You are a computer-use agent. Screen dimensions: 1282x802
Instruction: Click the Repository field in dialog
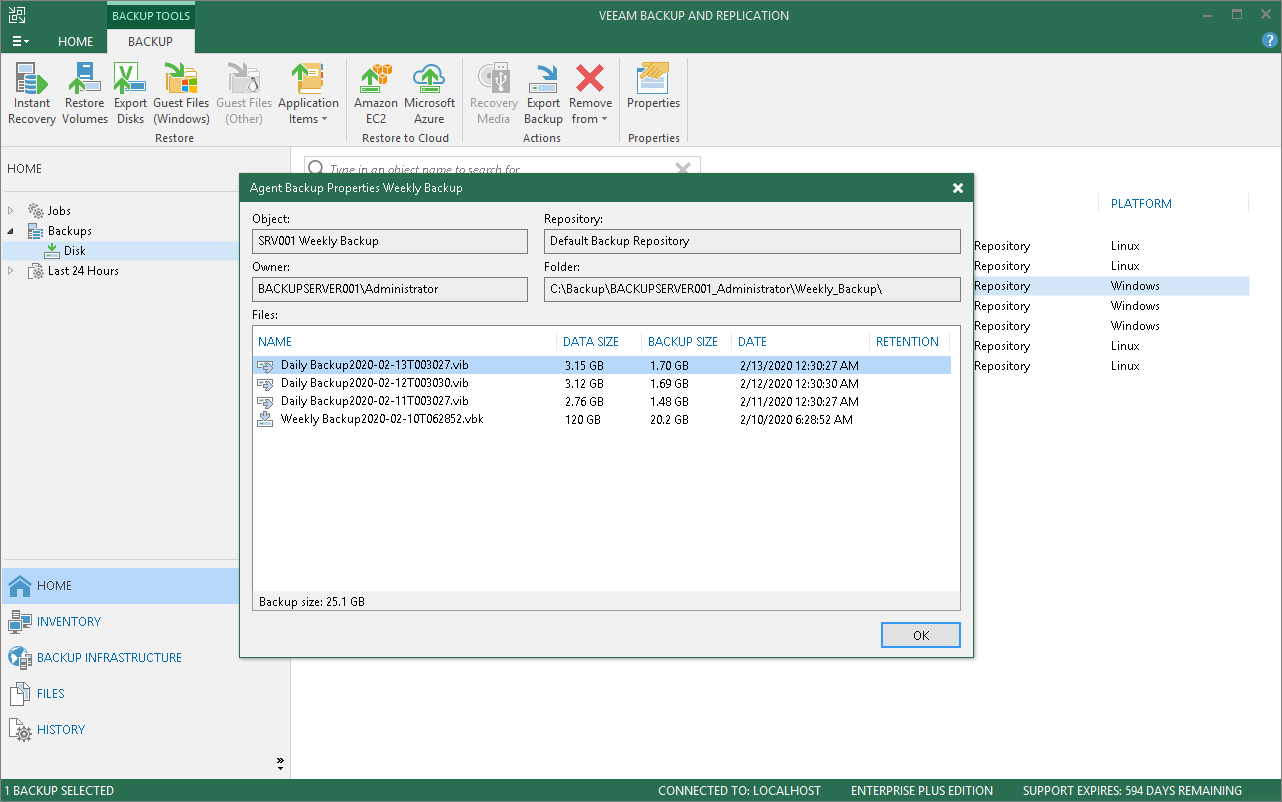(x=752, y=241)
